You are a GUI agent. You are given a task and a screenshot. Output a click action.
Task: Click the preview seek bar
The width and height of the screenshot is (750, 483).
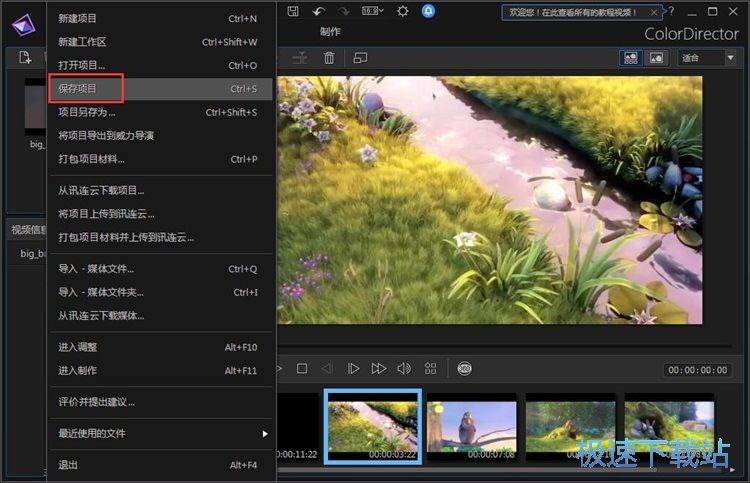pyautogui.click(x=505, y=345)
